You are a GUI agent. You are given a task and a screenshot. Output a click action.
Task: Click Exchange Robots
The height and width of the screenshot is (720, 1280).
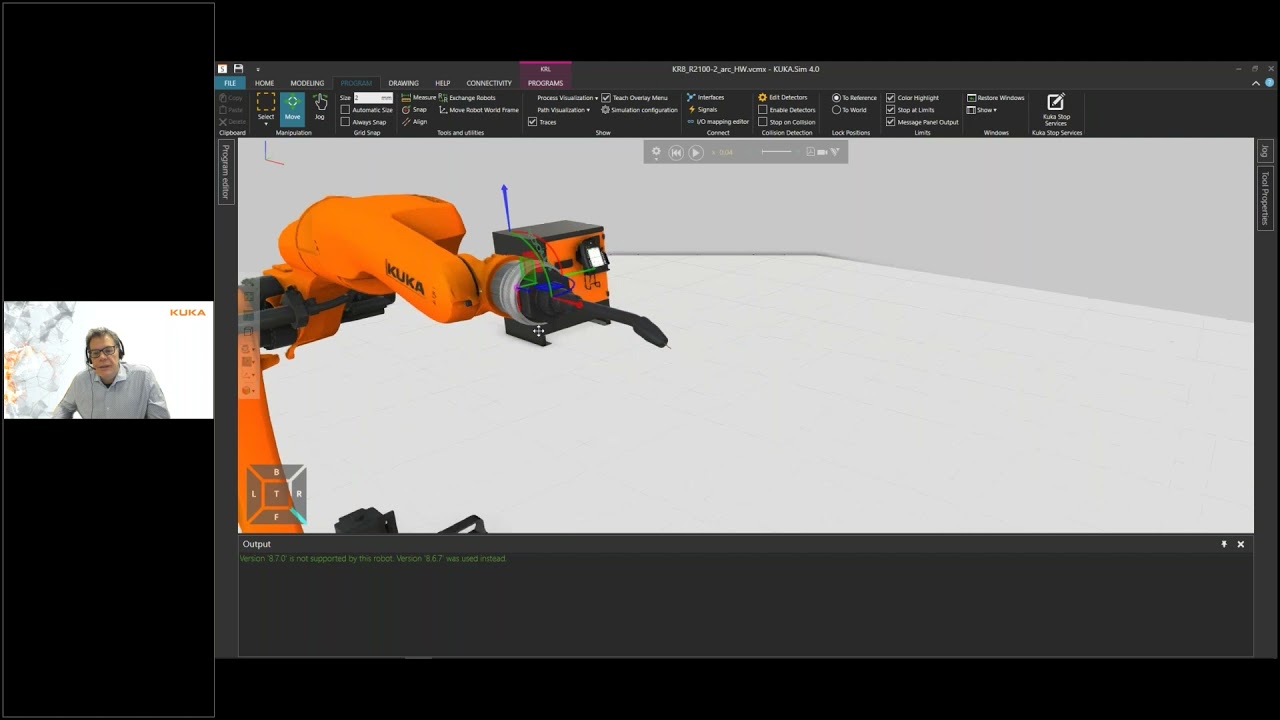[x=467, y=98]
